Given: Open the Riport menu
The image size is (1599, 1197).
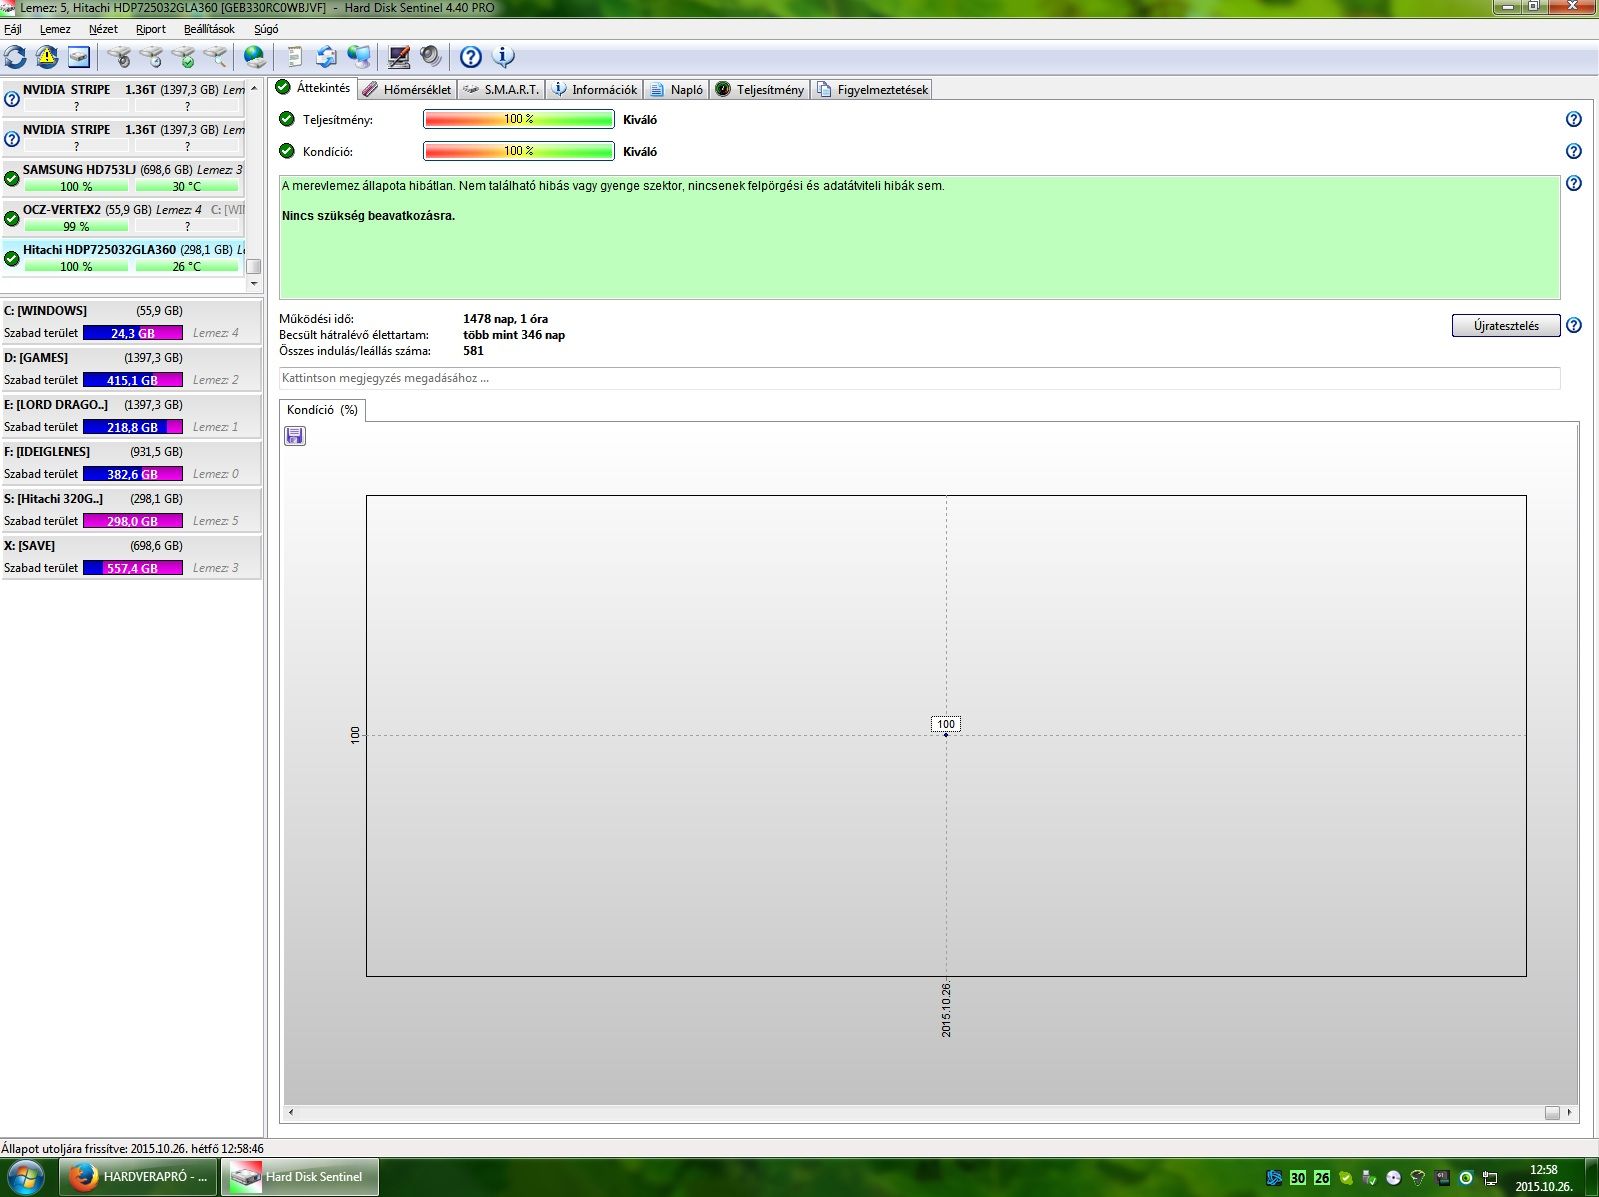Looking at the screenshot, I should click(151, 29).
